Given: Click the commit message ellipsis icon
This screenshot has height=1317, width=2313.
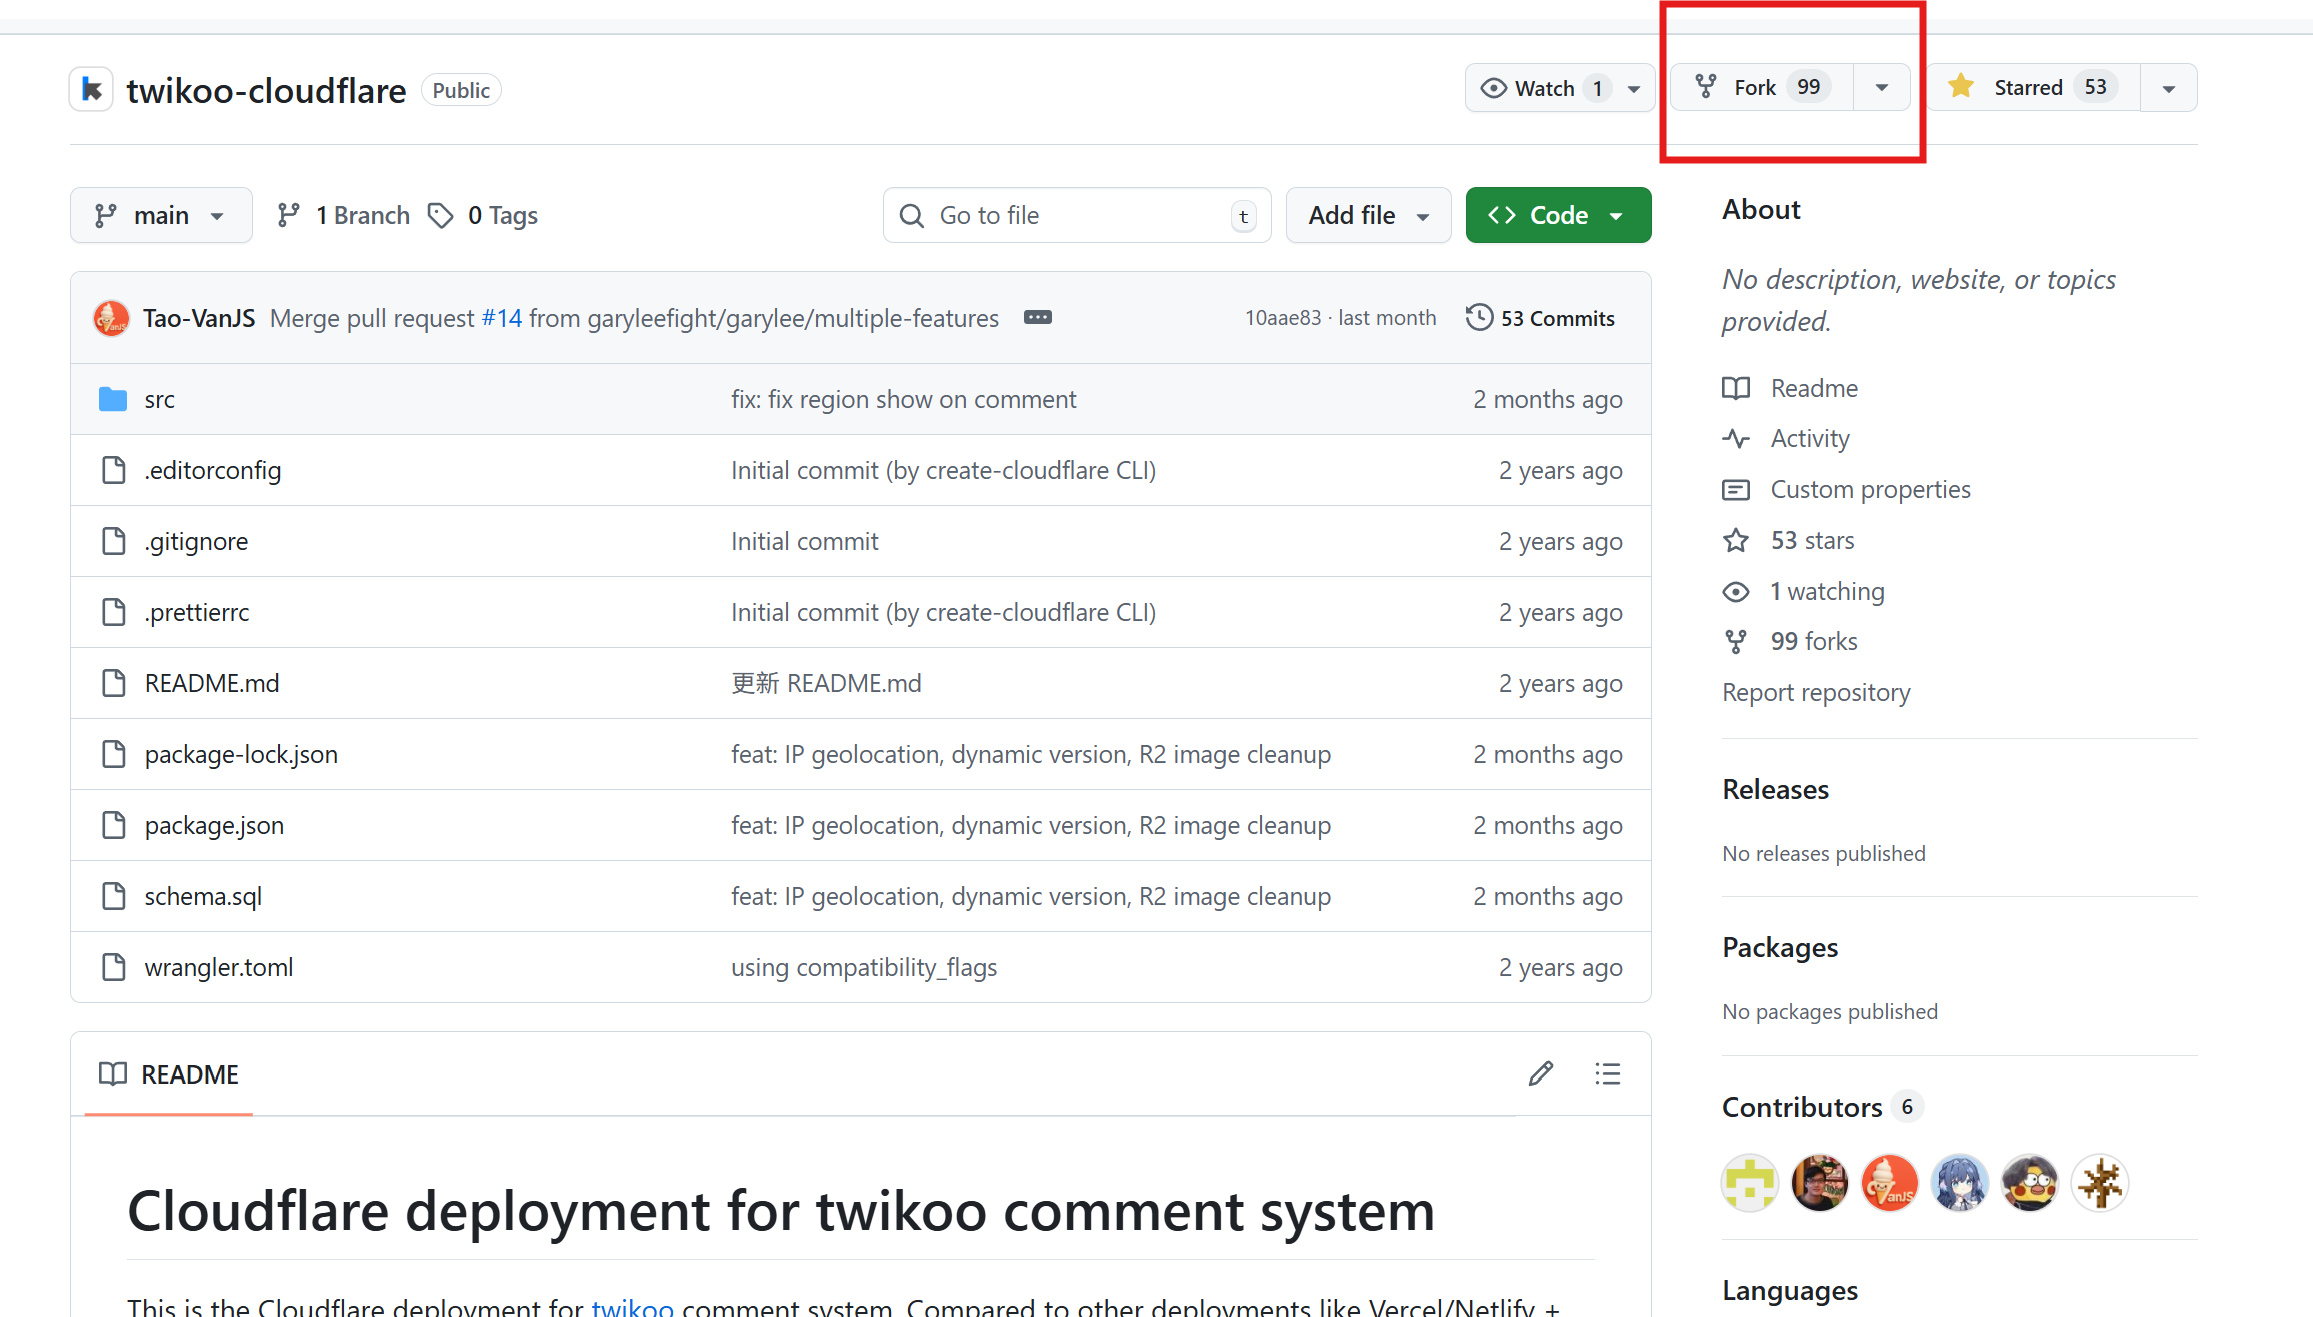Looking at the screenshot, I should 1037,318.
